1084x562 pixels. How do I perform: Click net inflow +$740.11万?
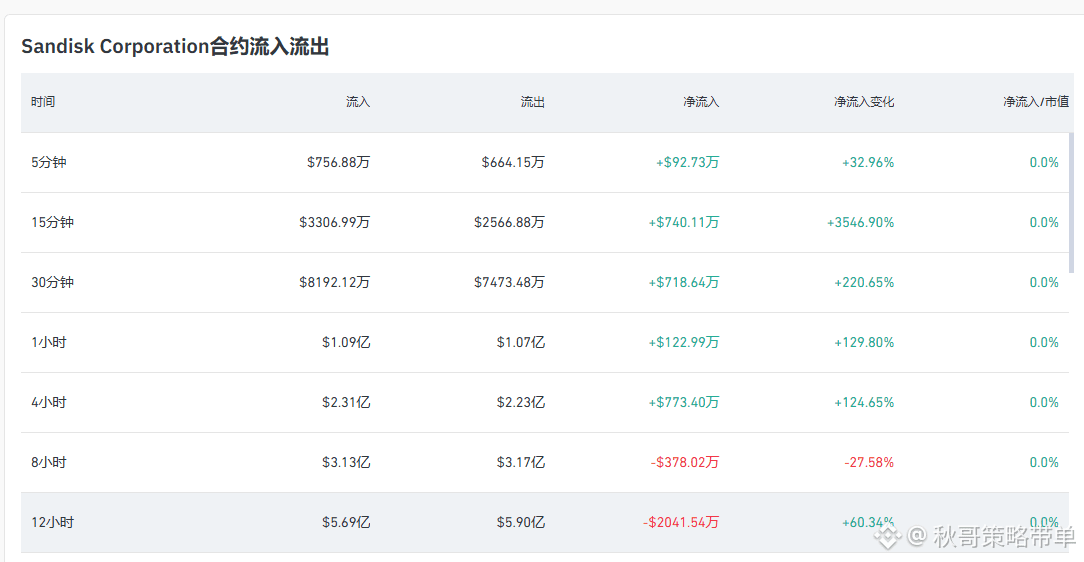pyautogui.click(x=684, y=223)
